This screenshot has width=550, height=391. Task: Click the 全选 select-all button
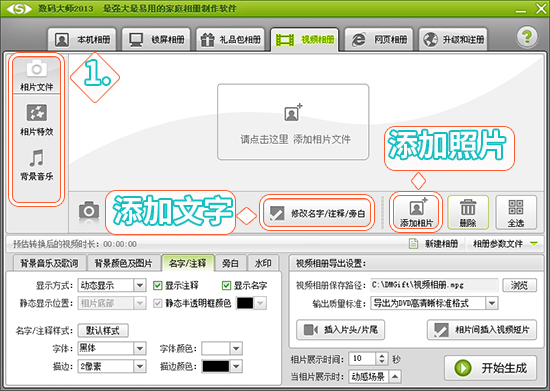[516, 213]
